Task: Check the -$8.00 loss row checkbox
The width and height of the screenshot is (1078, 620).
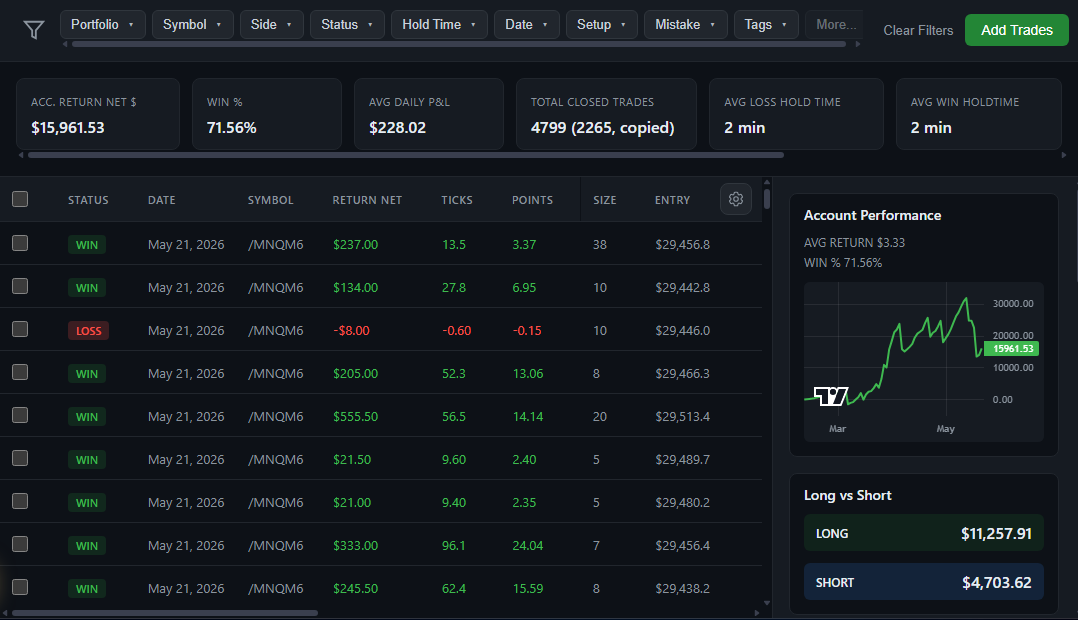Action: point(20,329)
